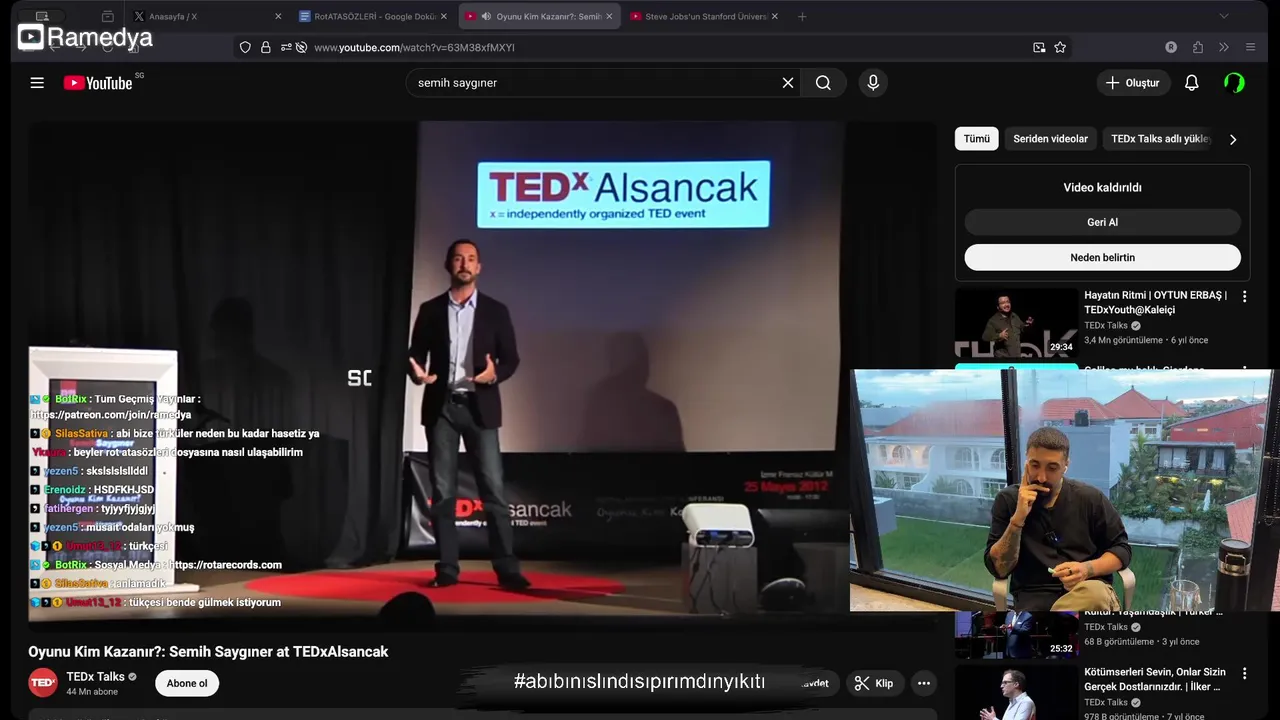Subscribe with the Abone ol button

[187, 683]
